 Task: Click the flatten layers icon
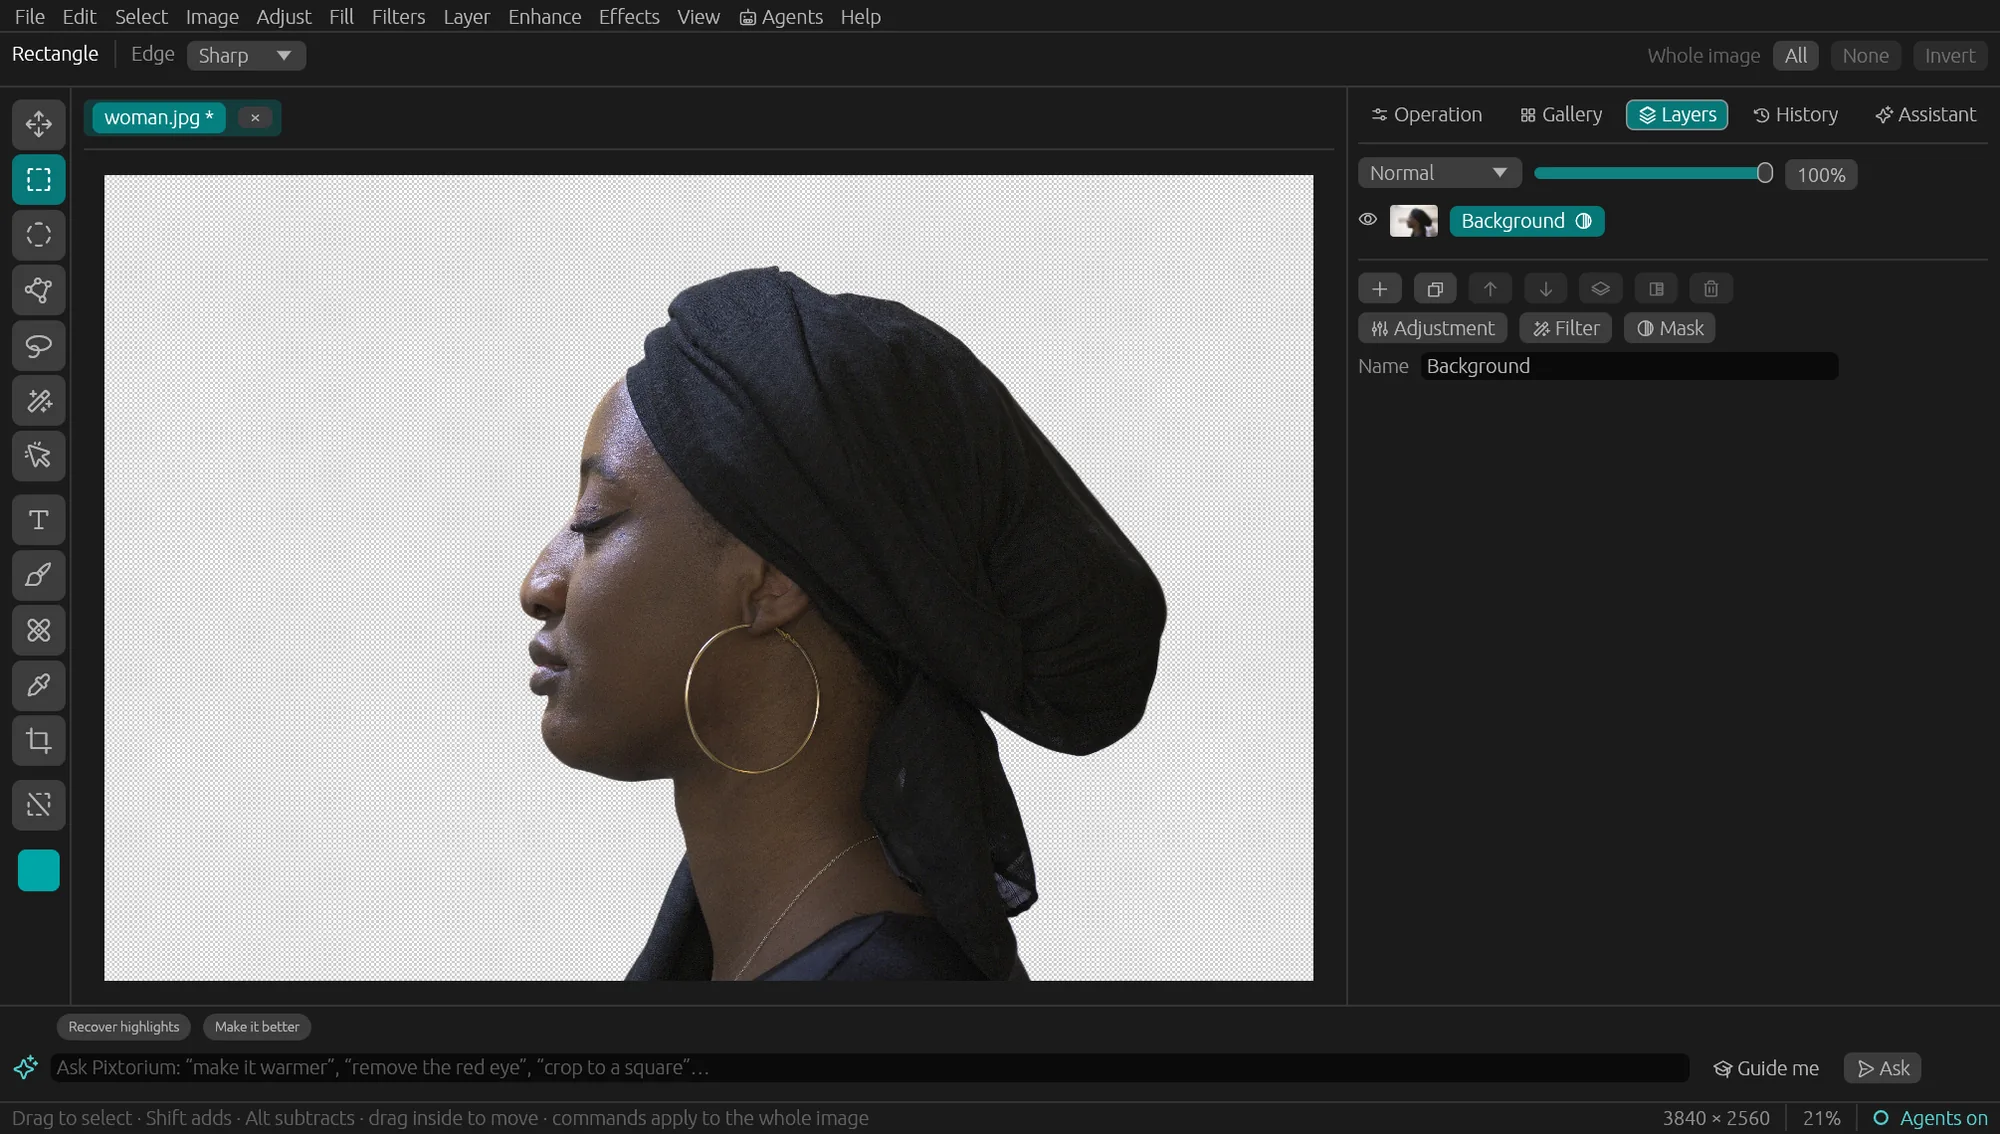pos(1600,289)
